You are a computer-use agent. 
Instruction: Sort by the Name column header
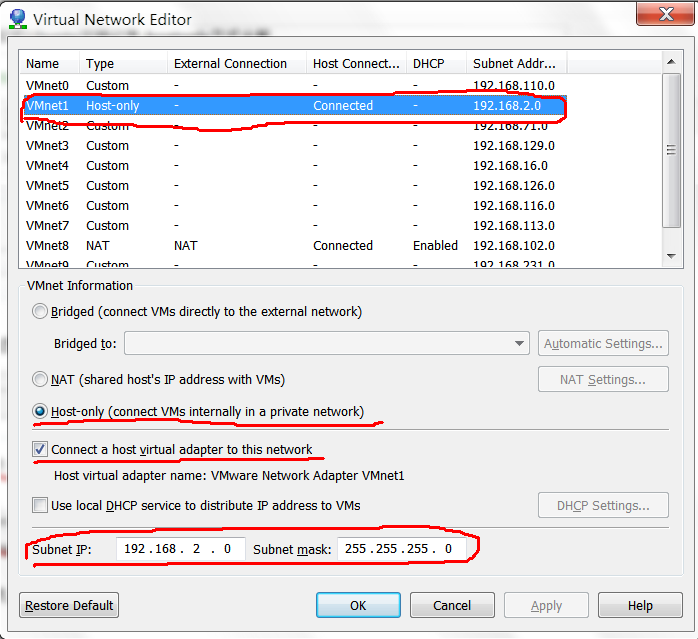point(49,63)
